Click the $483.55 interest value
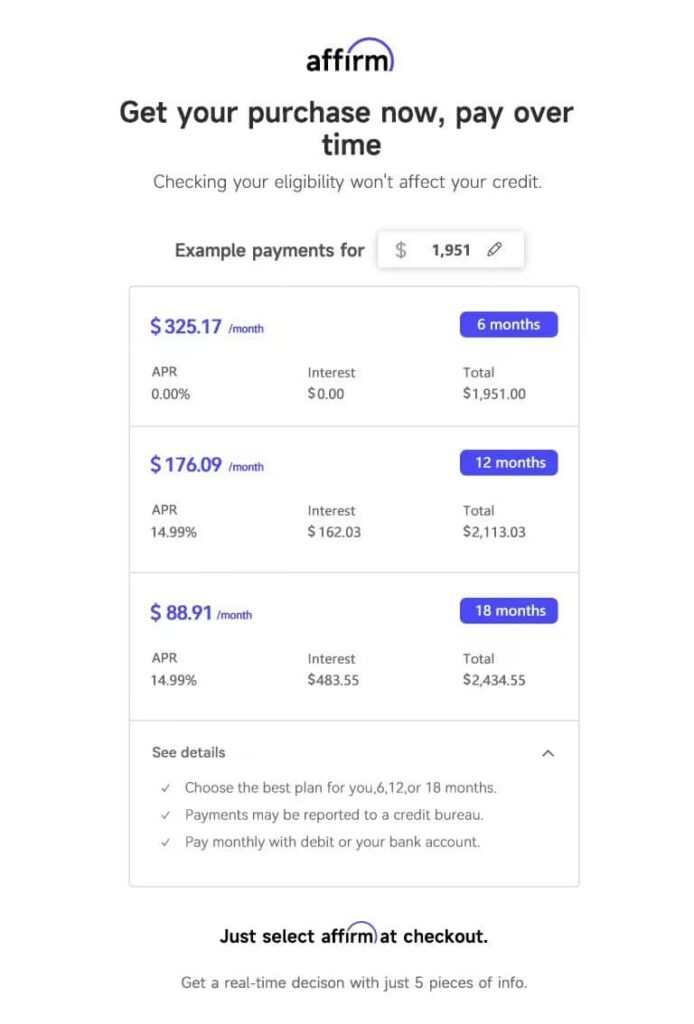This screenshot has height=1024, width=694. tap(331, 680)
